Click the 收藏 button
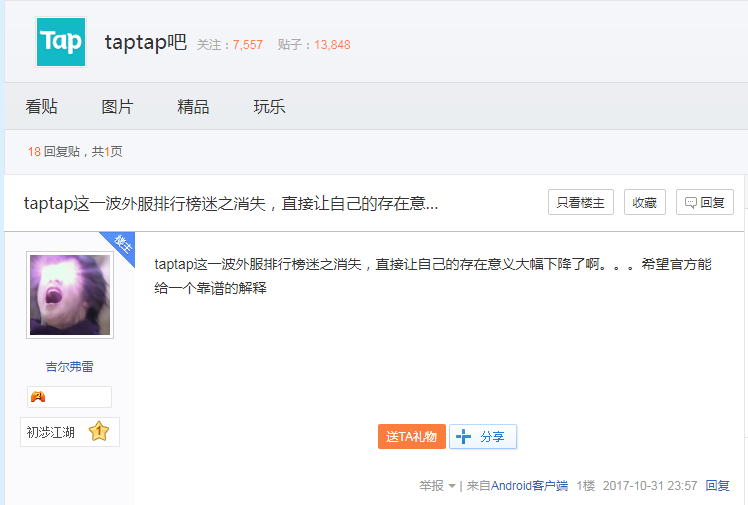748x505 pixels. coord(644,202)
